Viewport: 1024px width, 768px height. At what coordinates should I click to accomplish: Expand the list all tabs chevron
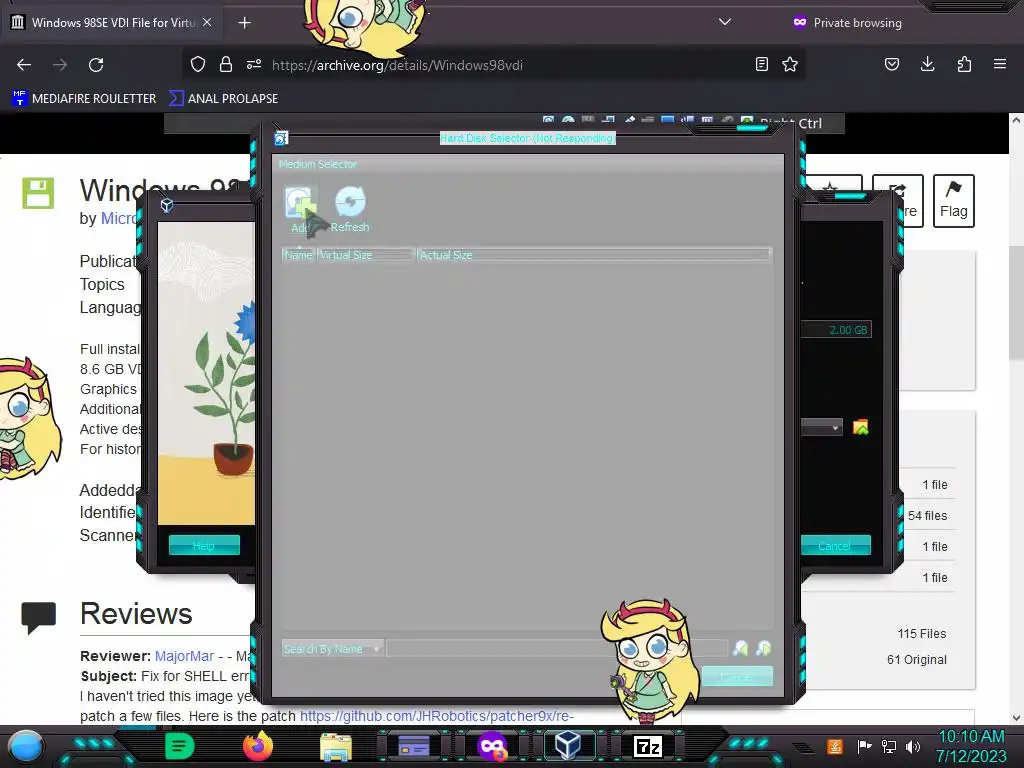click(x=725, y=22)
